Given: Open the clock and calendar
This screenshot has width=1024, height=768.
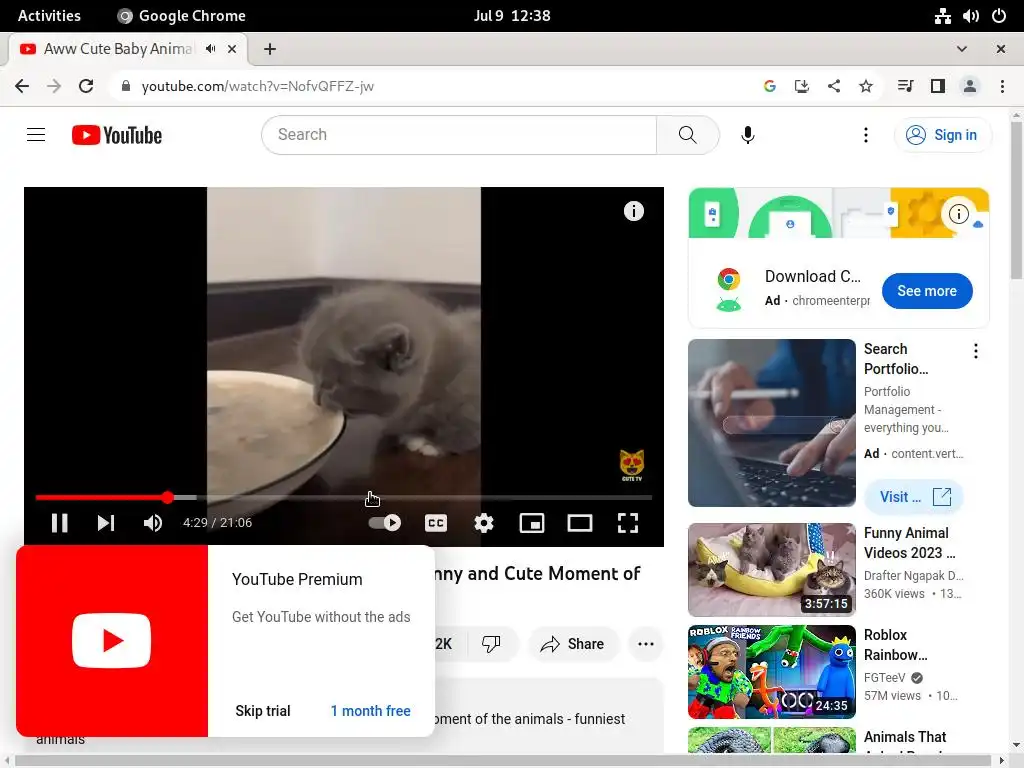Looking at the screenshot, I should [512, 16].
